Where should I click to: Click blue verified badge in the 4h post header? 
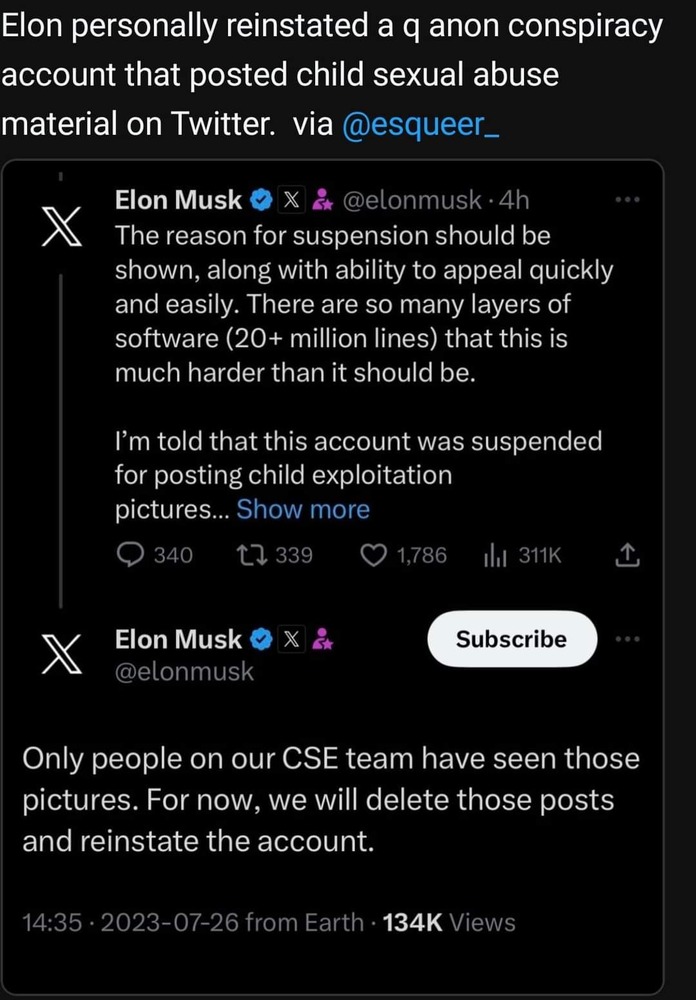[259, 200]
